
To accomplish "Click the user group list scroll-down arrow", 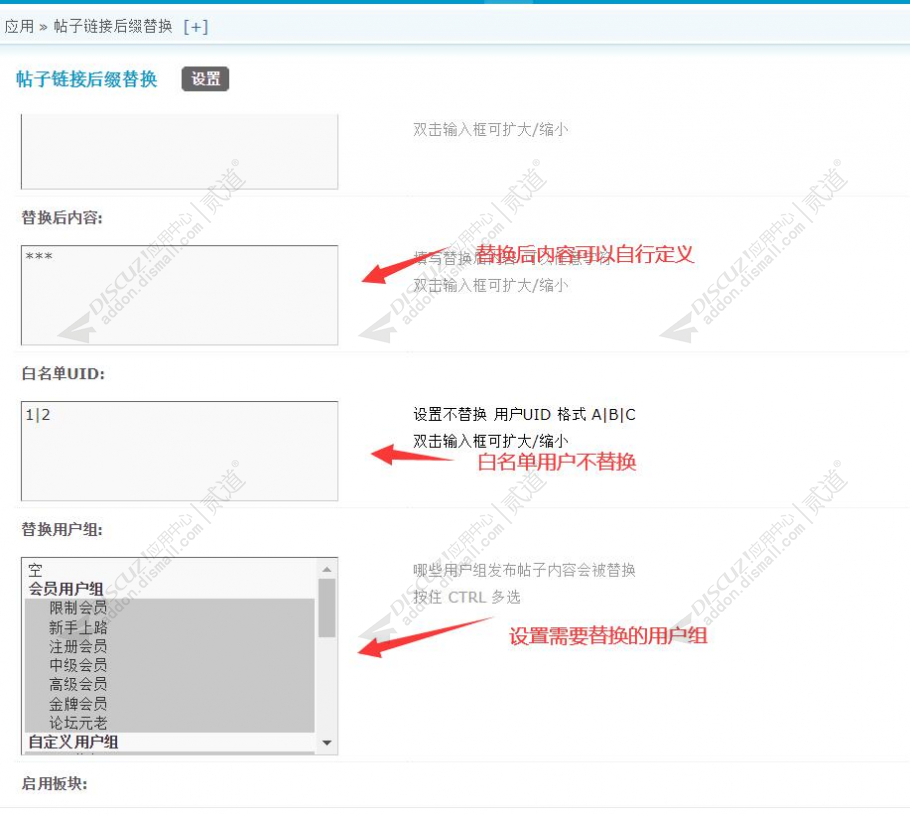I will (327, 743).
